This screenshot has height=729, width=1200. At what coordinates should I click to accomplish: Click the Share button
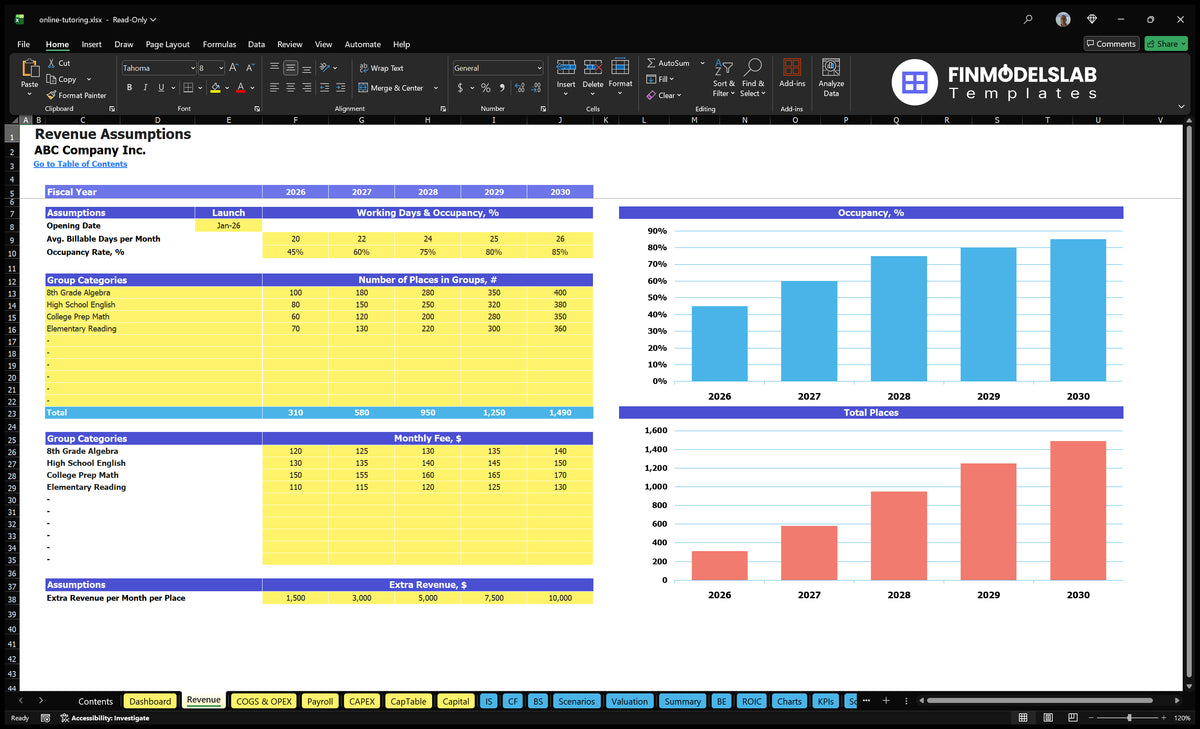[x=1165, y=43]
